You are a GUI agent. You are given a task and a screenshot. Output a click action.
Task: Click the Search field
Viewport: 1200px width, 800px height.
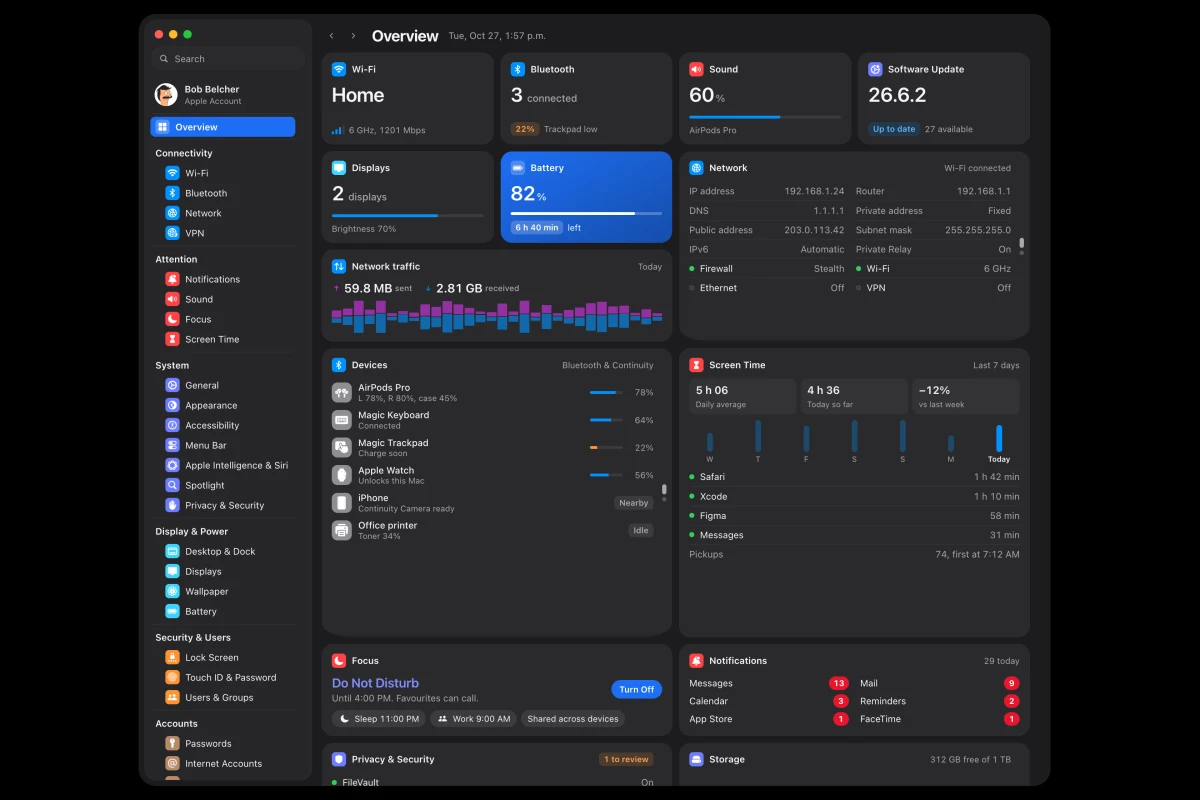[x=228, y=59]
